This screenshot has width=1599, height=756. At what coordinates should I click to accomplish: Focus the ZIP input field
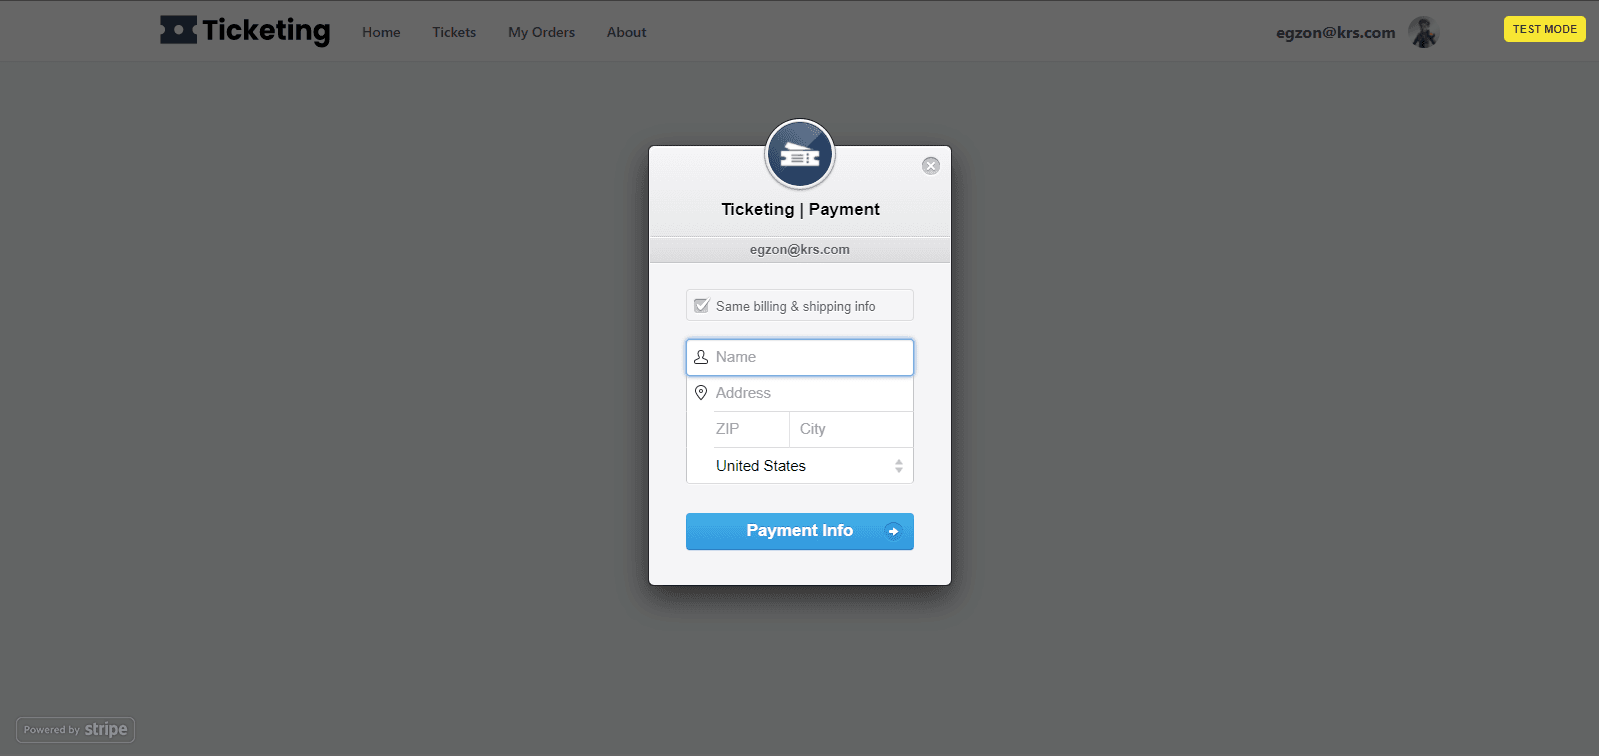coord(750,429)
